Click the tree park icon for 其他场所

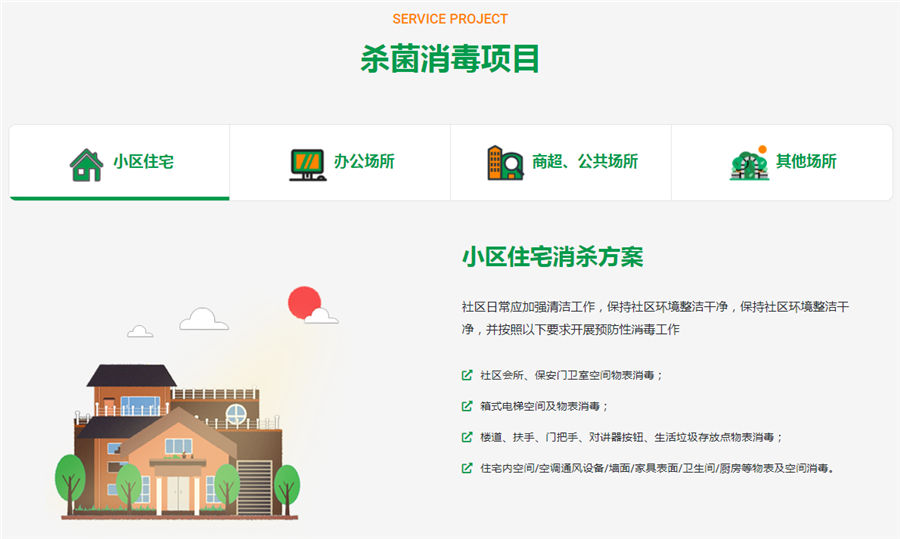[749, 163]
